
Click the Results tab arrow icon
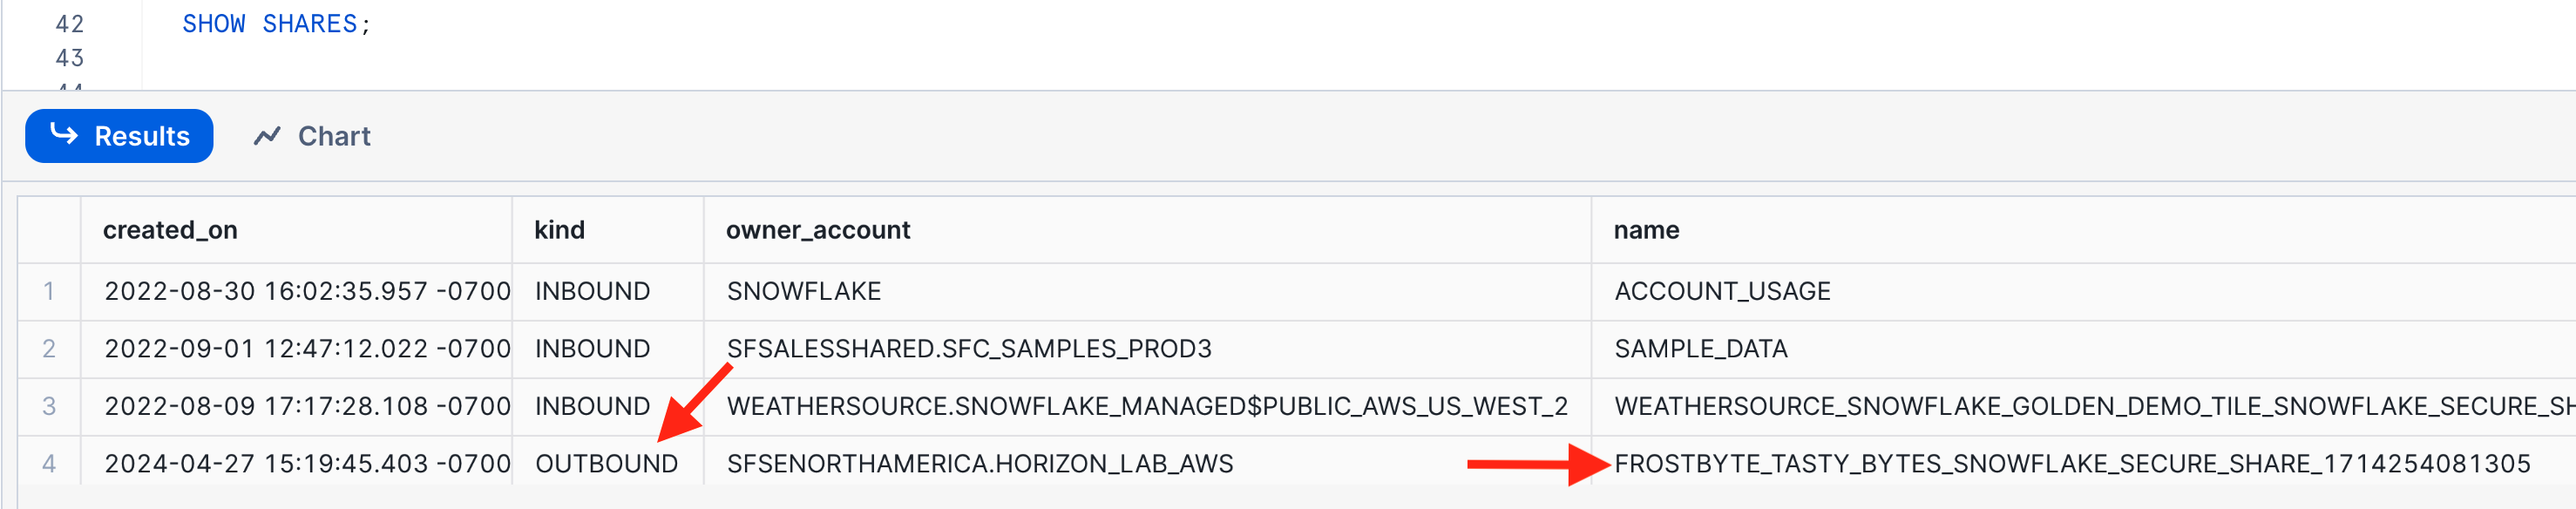coord(64,134)
